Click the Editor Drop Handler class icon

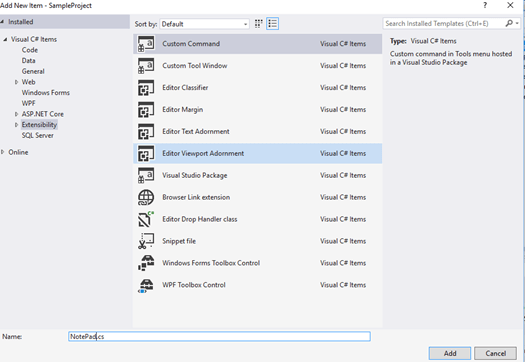point(146,219)
